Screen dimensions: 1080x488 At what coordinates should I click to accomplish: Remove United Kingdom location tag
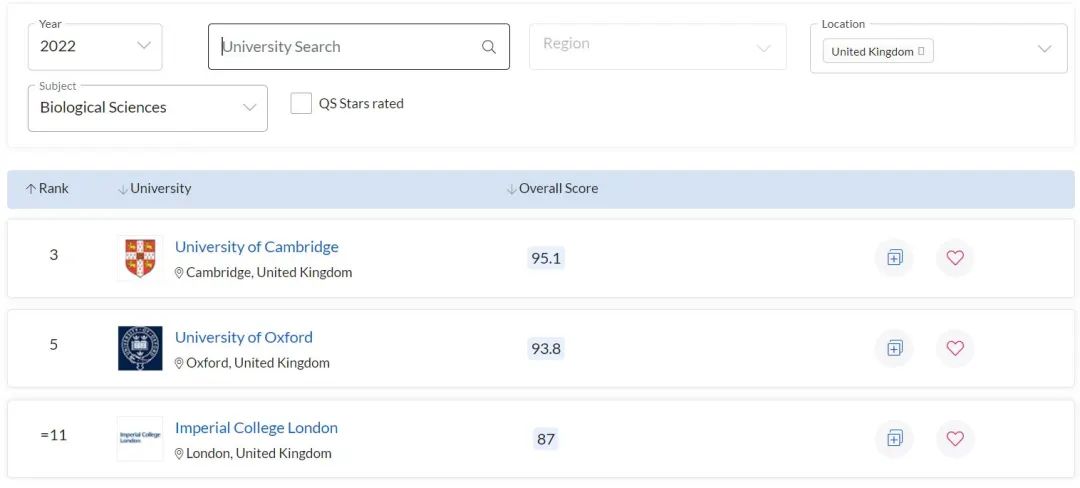pyautogui.click(x=921, y=52)
